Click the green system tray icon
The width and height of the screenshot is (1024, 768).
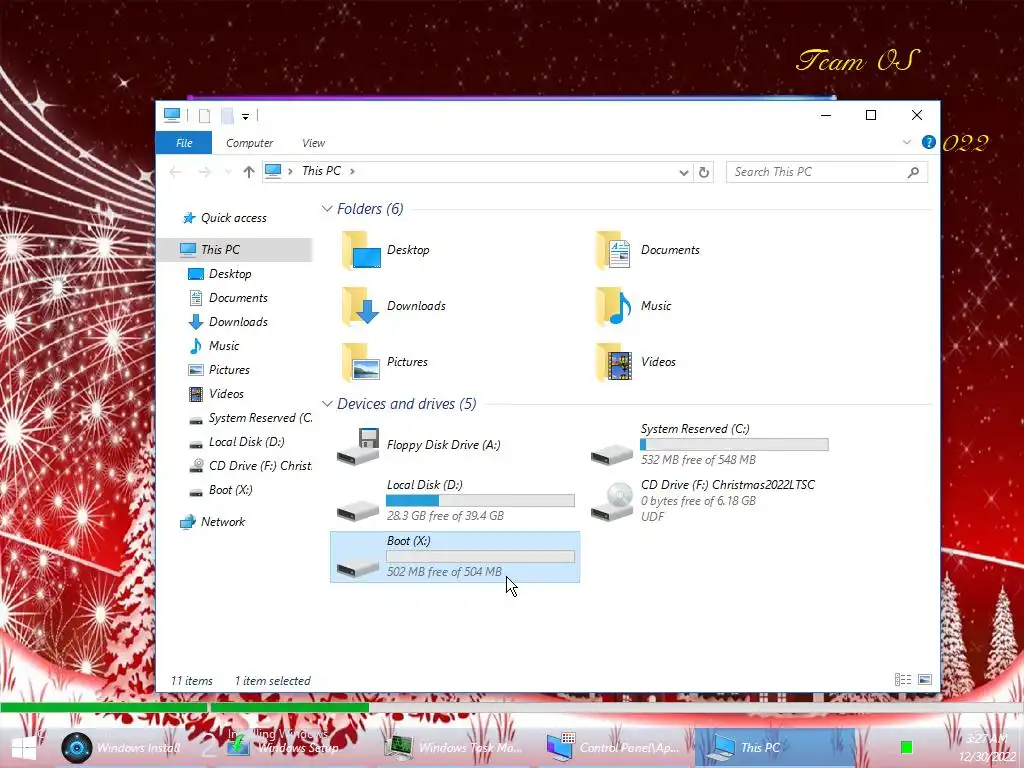pos(906,747)
